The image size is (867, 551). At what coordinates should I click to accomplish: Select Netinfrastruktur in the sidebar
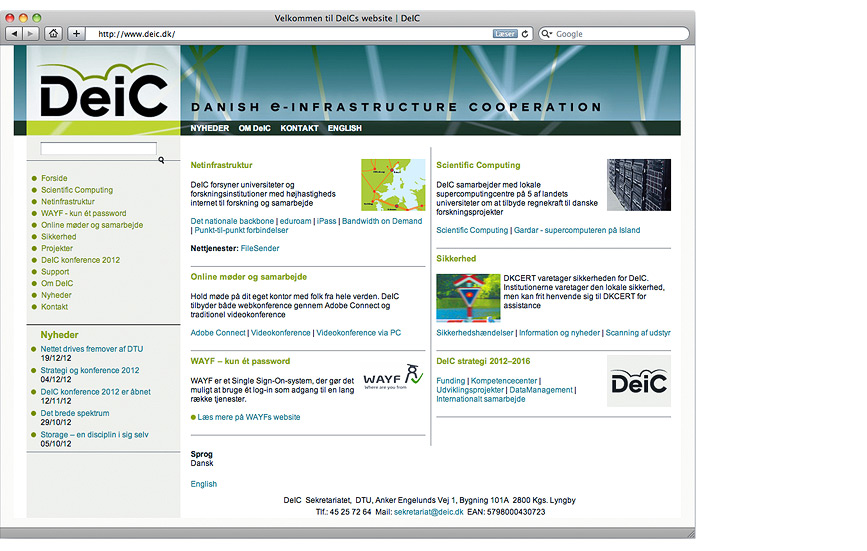pos(67,202)
